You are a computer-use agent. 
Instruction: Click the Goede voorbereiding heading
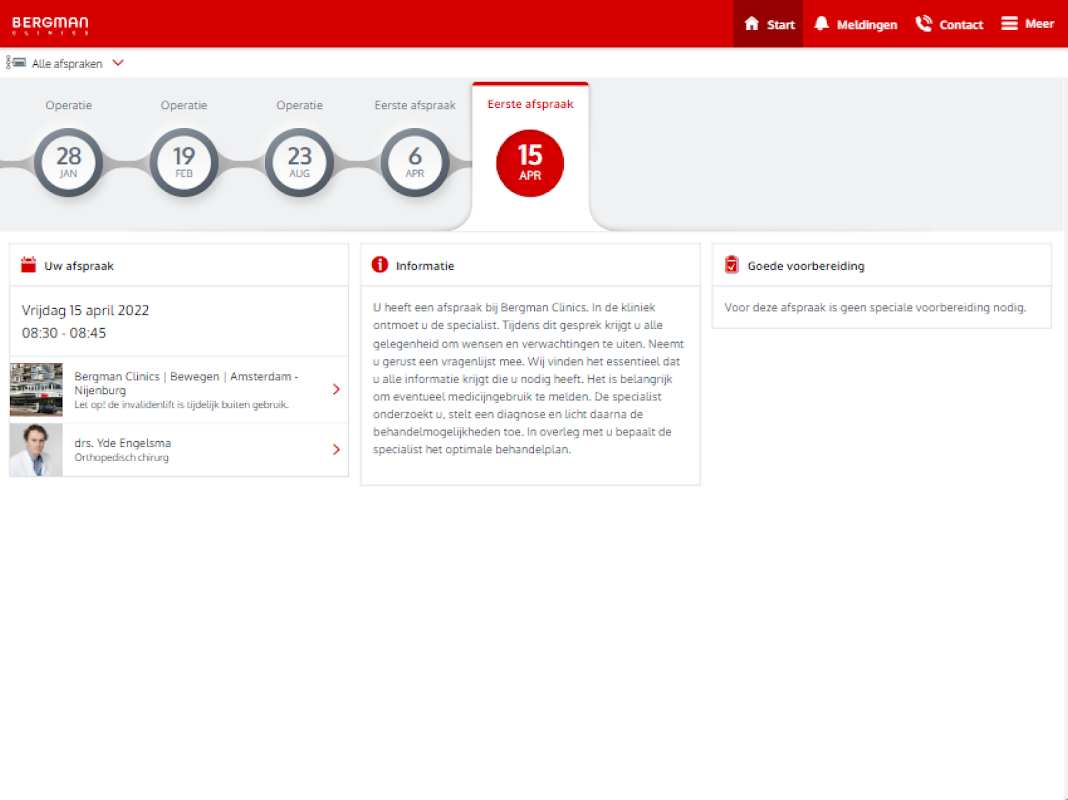click(806, 266)
